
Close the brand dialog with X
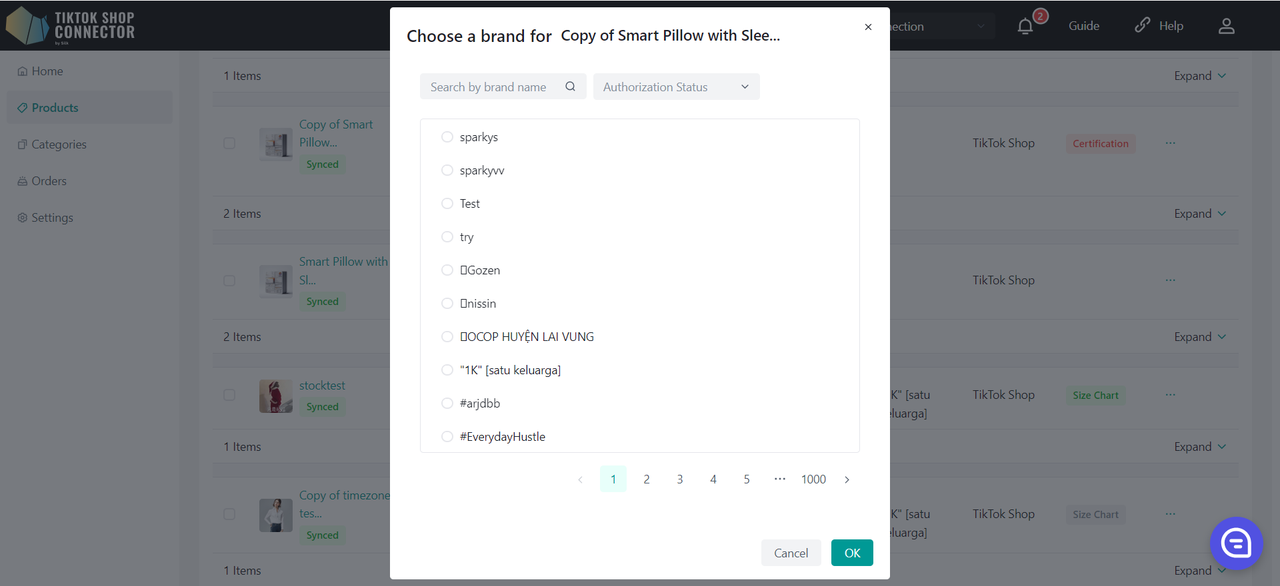(x=868, y=27)
